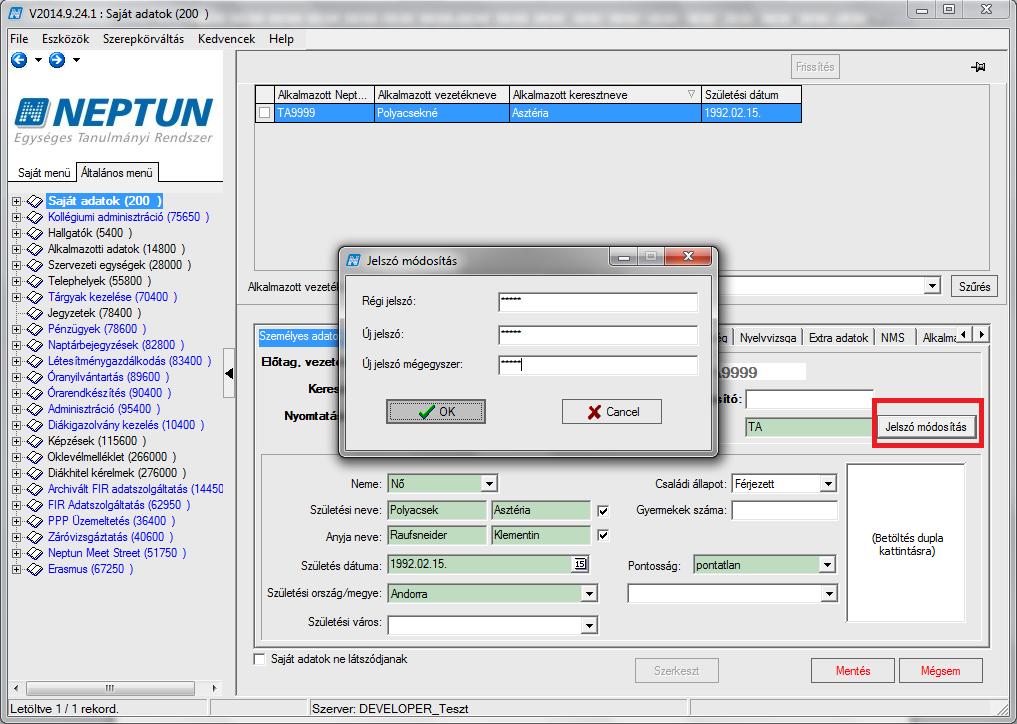Image resolution: width=1017 pixels, height=724 pixels.
Task: Switch to the Extra adatok tab
Action: 838,338
